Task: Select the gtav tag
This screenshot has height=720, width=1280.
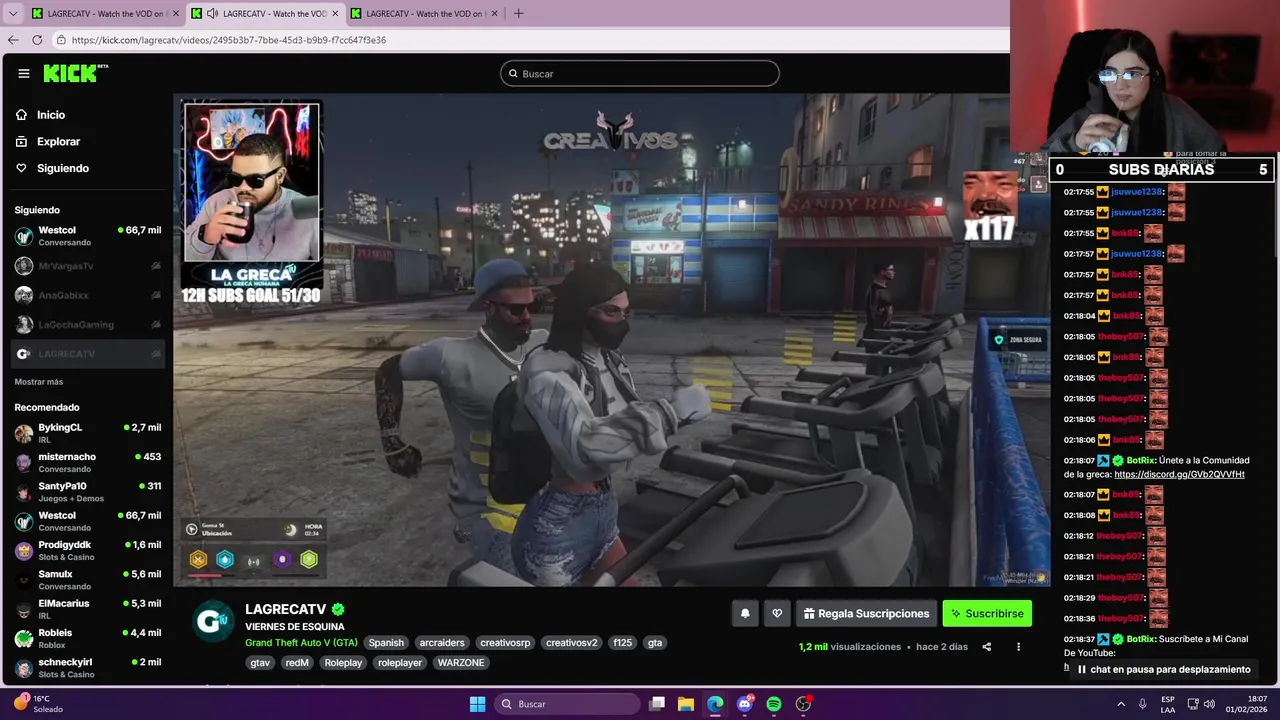Action: 260,663
